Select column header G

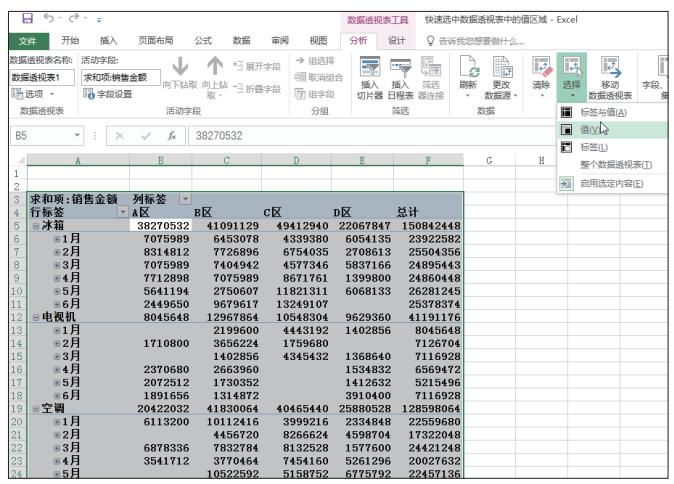[489, 160]
